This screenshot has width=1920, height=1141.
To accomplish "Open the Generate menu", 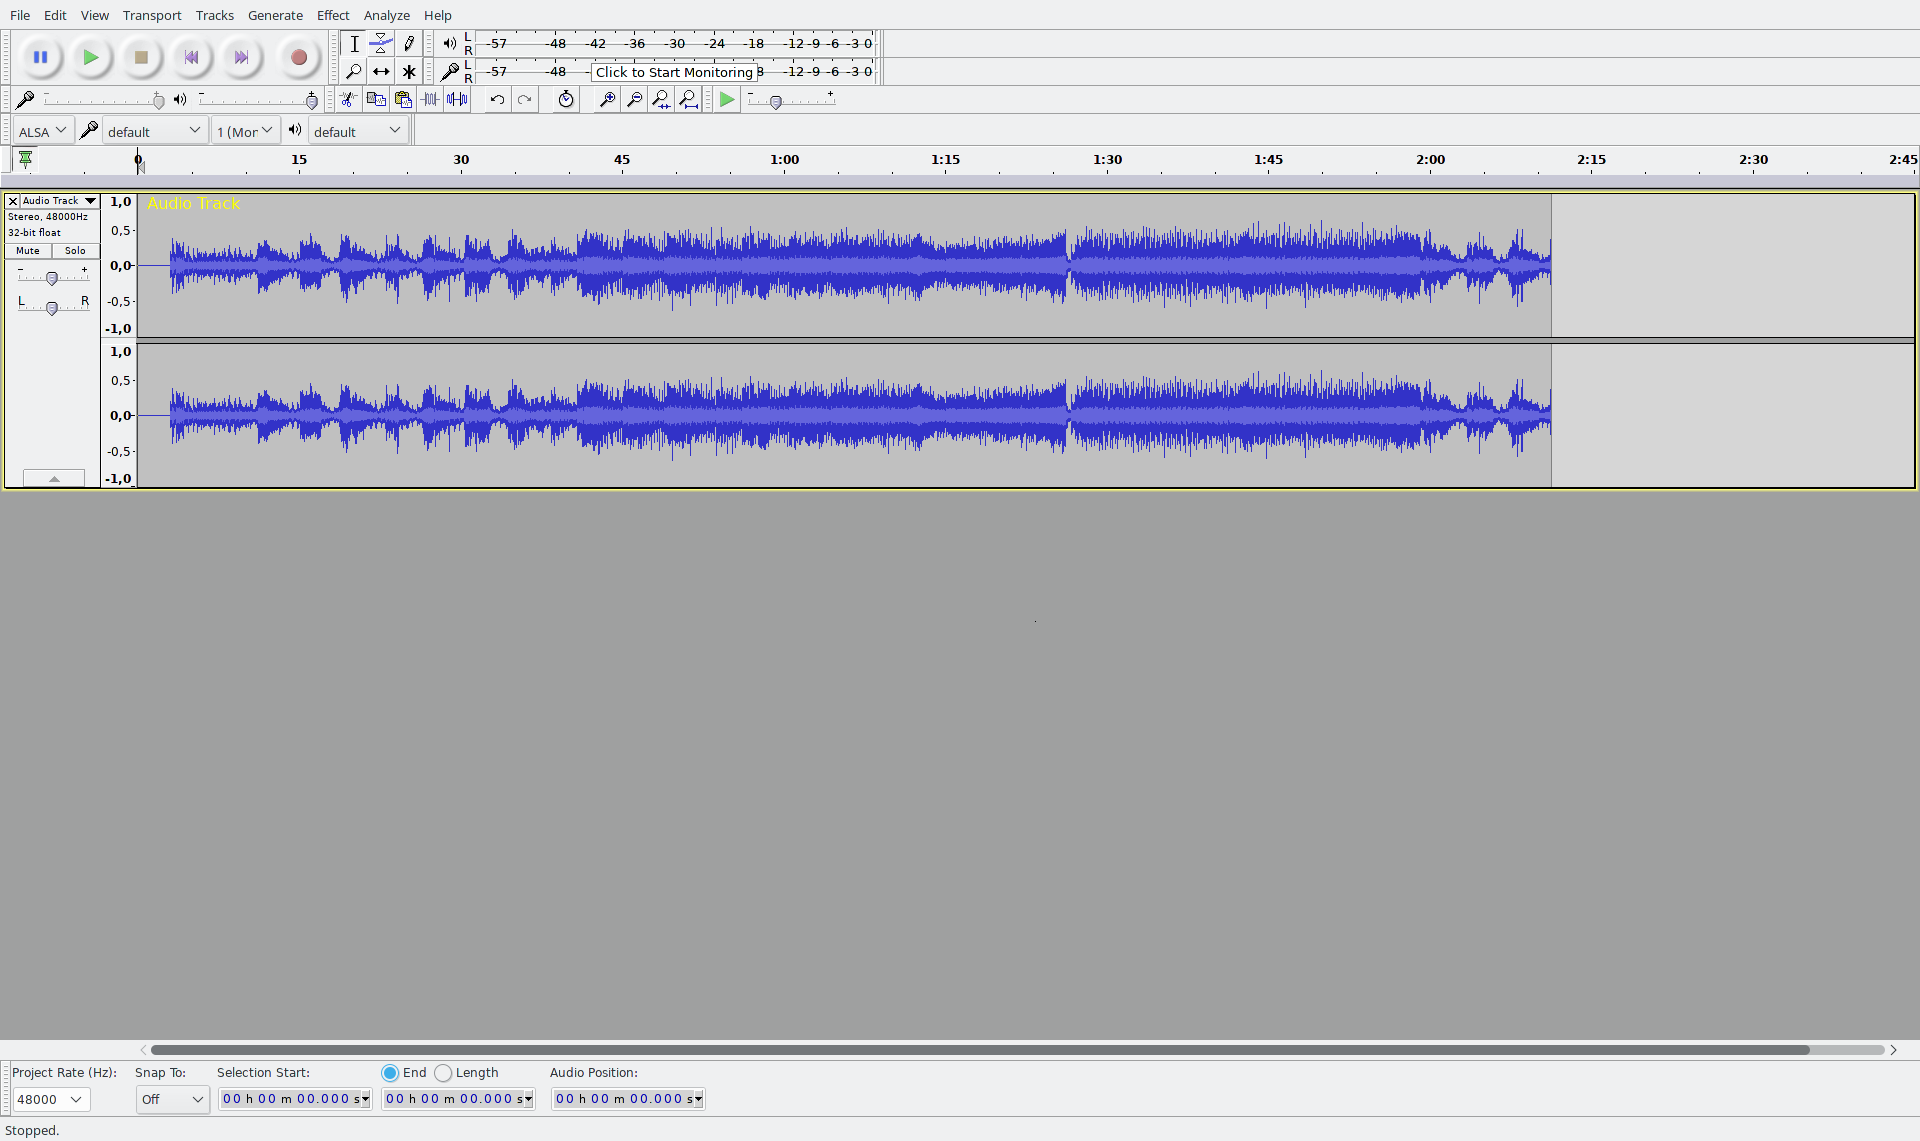I will (x=275, y=15).
